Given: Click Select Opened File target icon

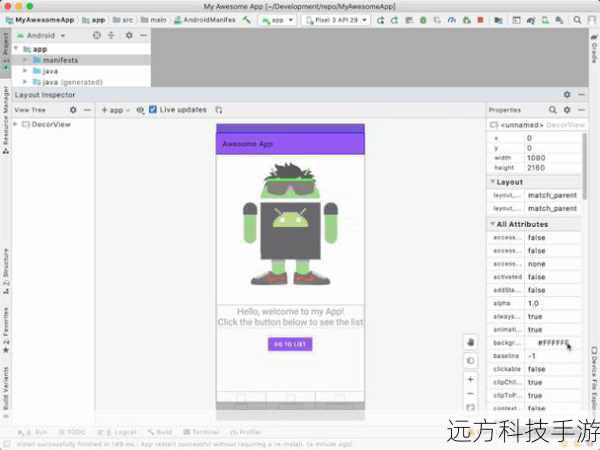Looking at the screenshot, I should click(x=97, y=36).
